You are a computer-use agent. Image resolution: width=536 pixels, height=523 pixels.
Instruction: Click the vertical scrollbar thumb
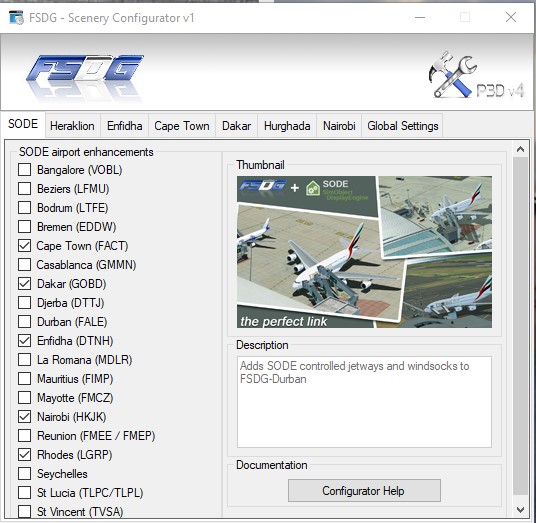[520, 326]
